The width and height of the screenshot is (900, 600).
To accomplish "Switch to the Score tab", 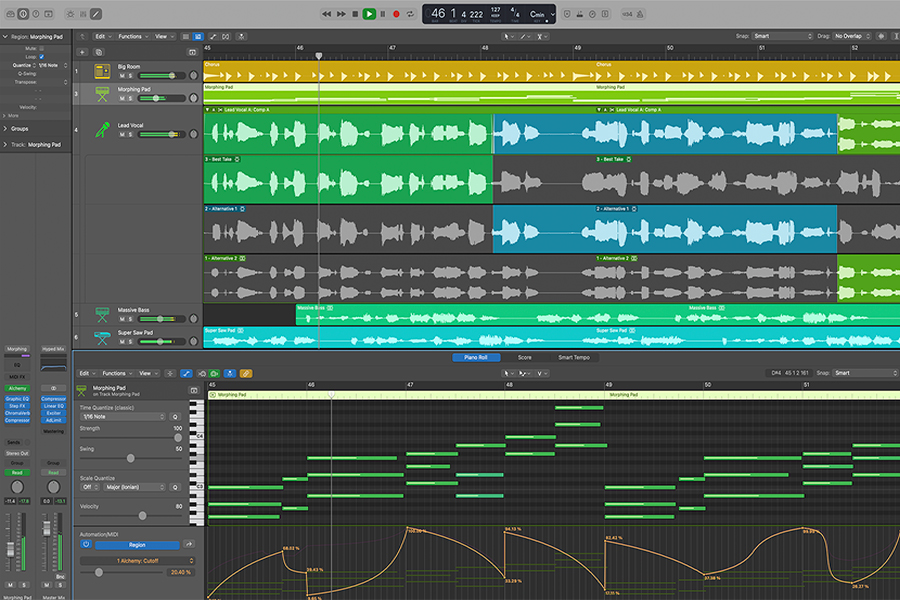I will tap(525, 357).
